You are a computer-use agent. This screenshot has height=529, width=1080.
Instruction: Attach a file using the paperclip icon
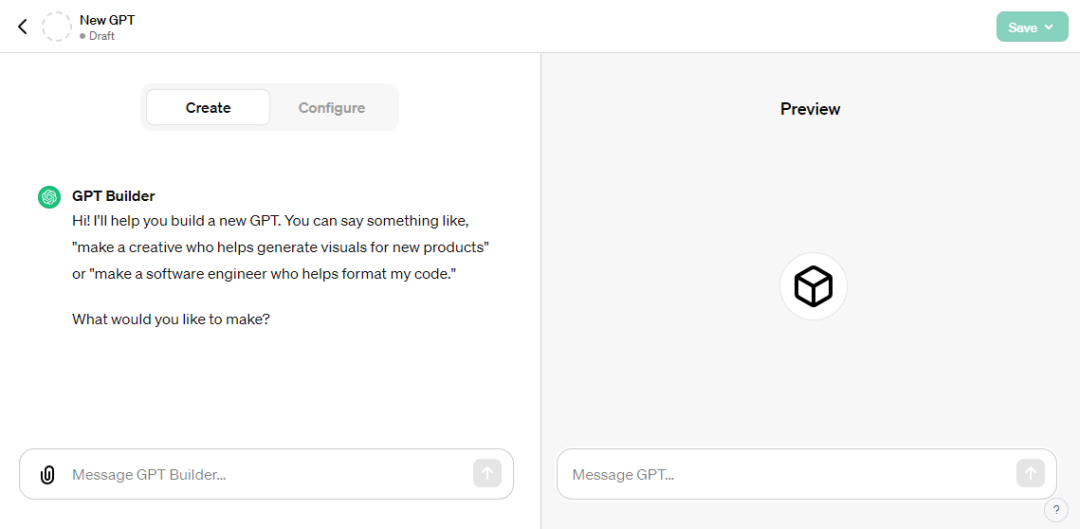tap(47, 475)
